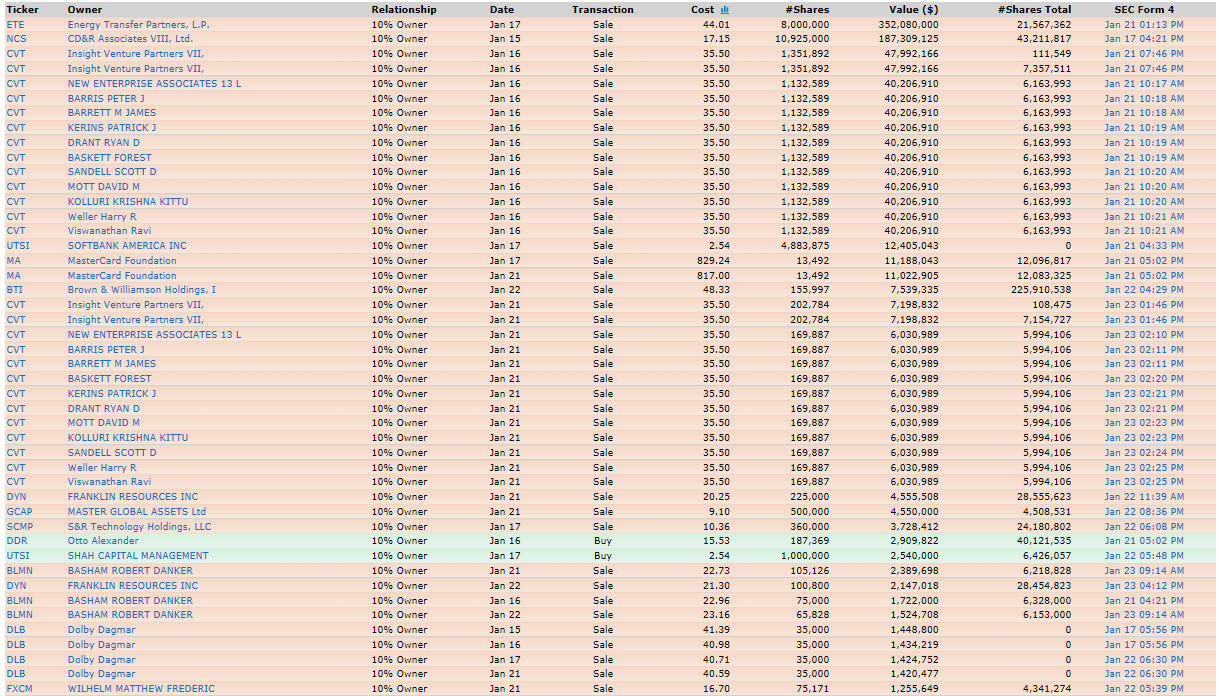
Task: Open SOFTBANK AMERICA INC owner page
Action: click(x=127, y=246)
